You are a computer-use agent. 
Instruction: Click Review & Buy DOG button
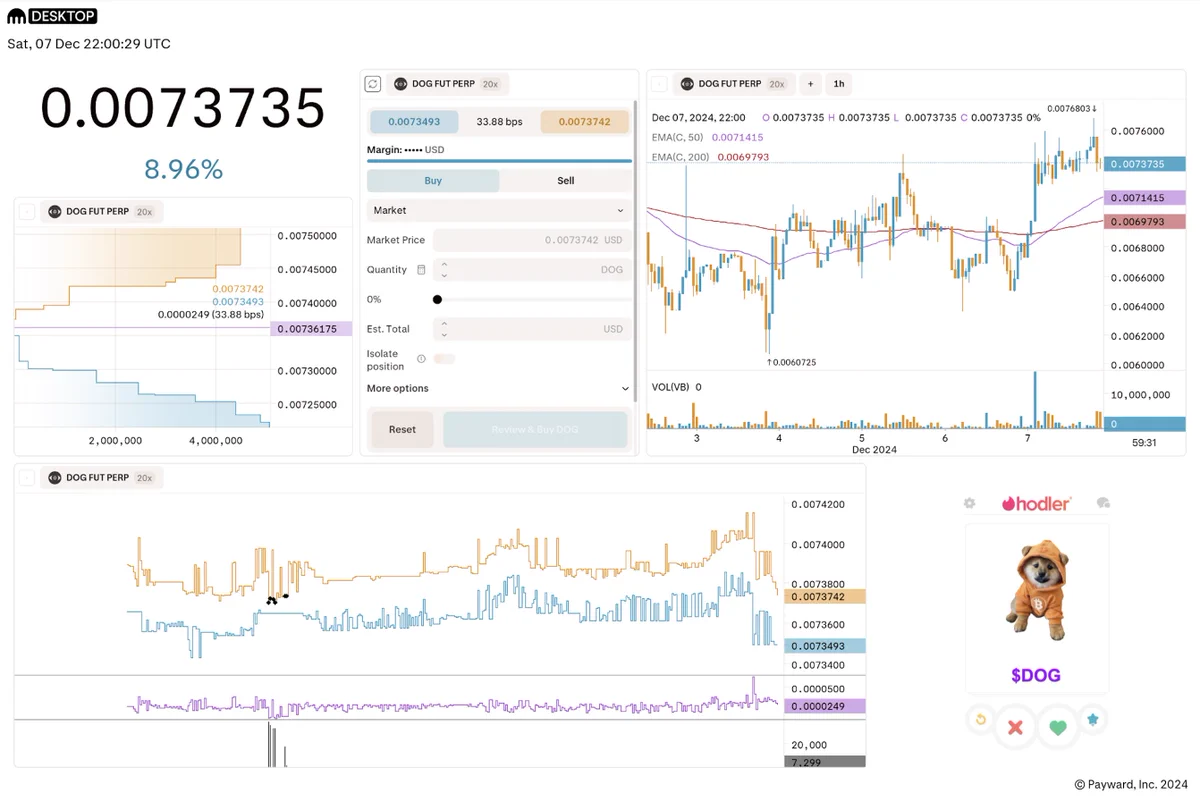pyautogui.click(x=535, y=429)
